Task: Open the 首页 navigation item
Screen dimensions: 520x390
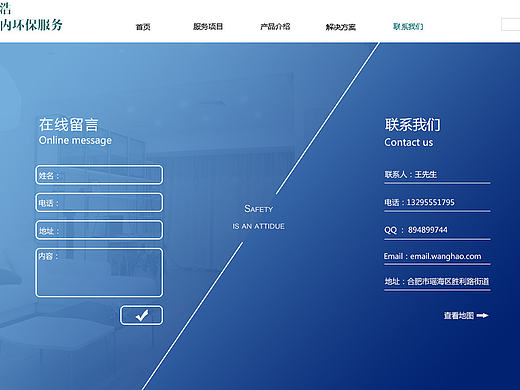Action: (x=143, y=27)
